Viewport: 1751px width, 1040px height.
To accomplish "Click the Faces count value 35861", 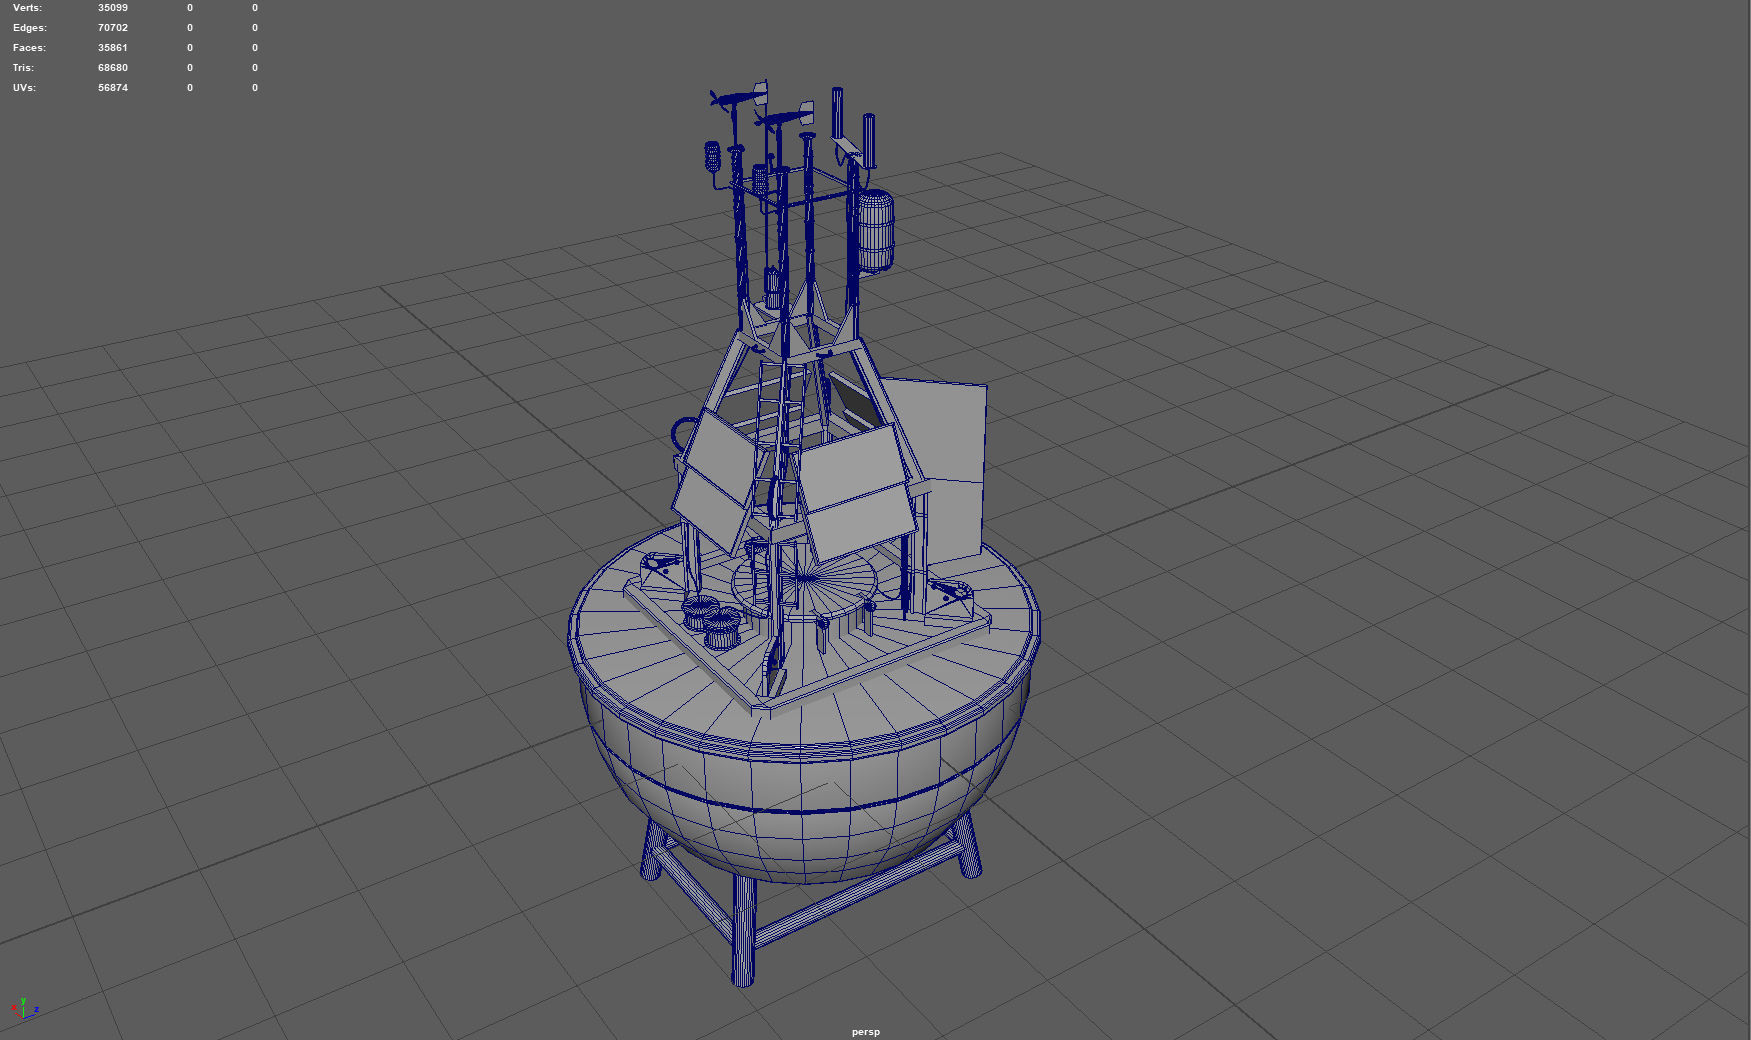I will [x=113, y=48].
